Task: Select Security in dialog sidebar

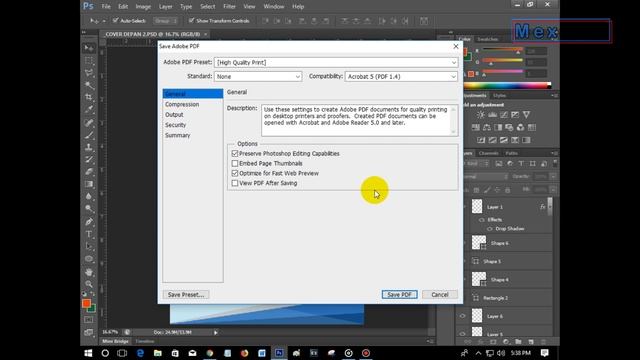Action: 176,125
